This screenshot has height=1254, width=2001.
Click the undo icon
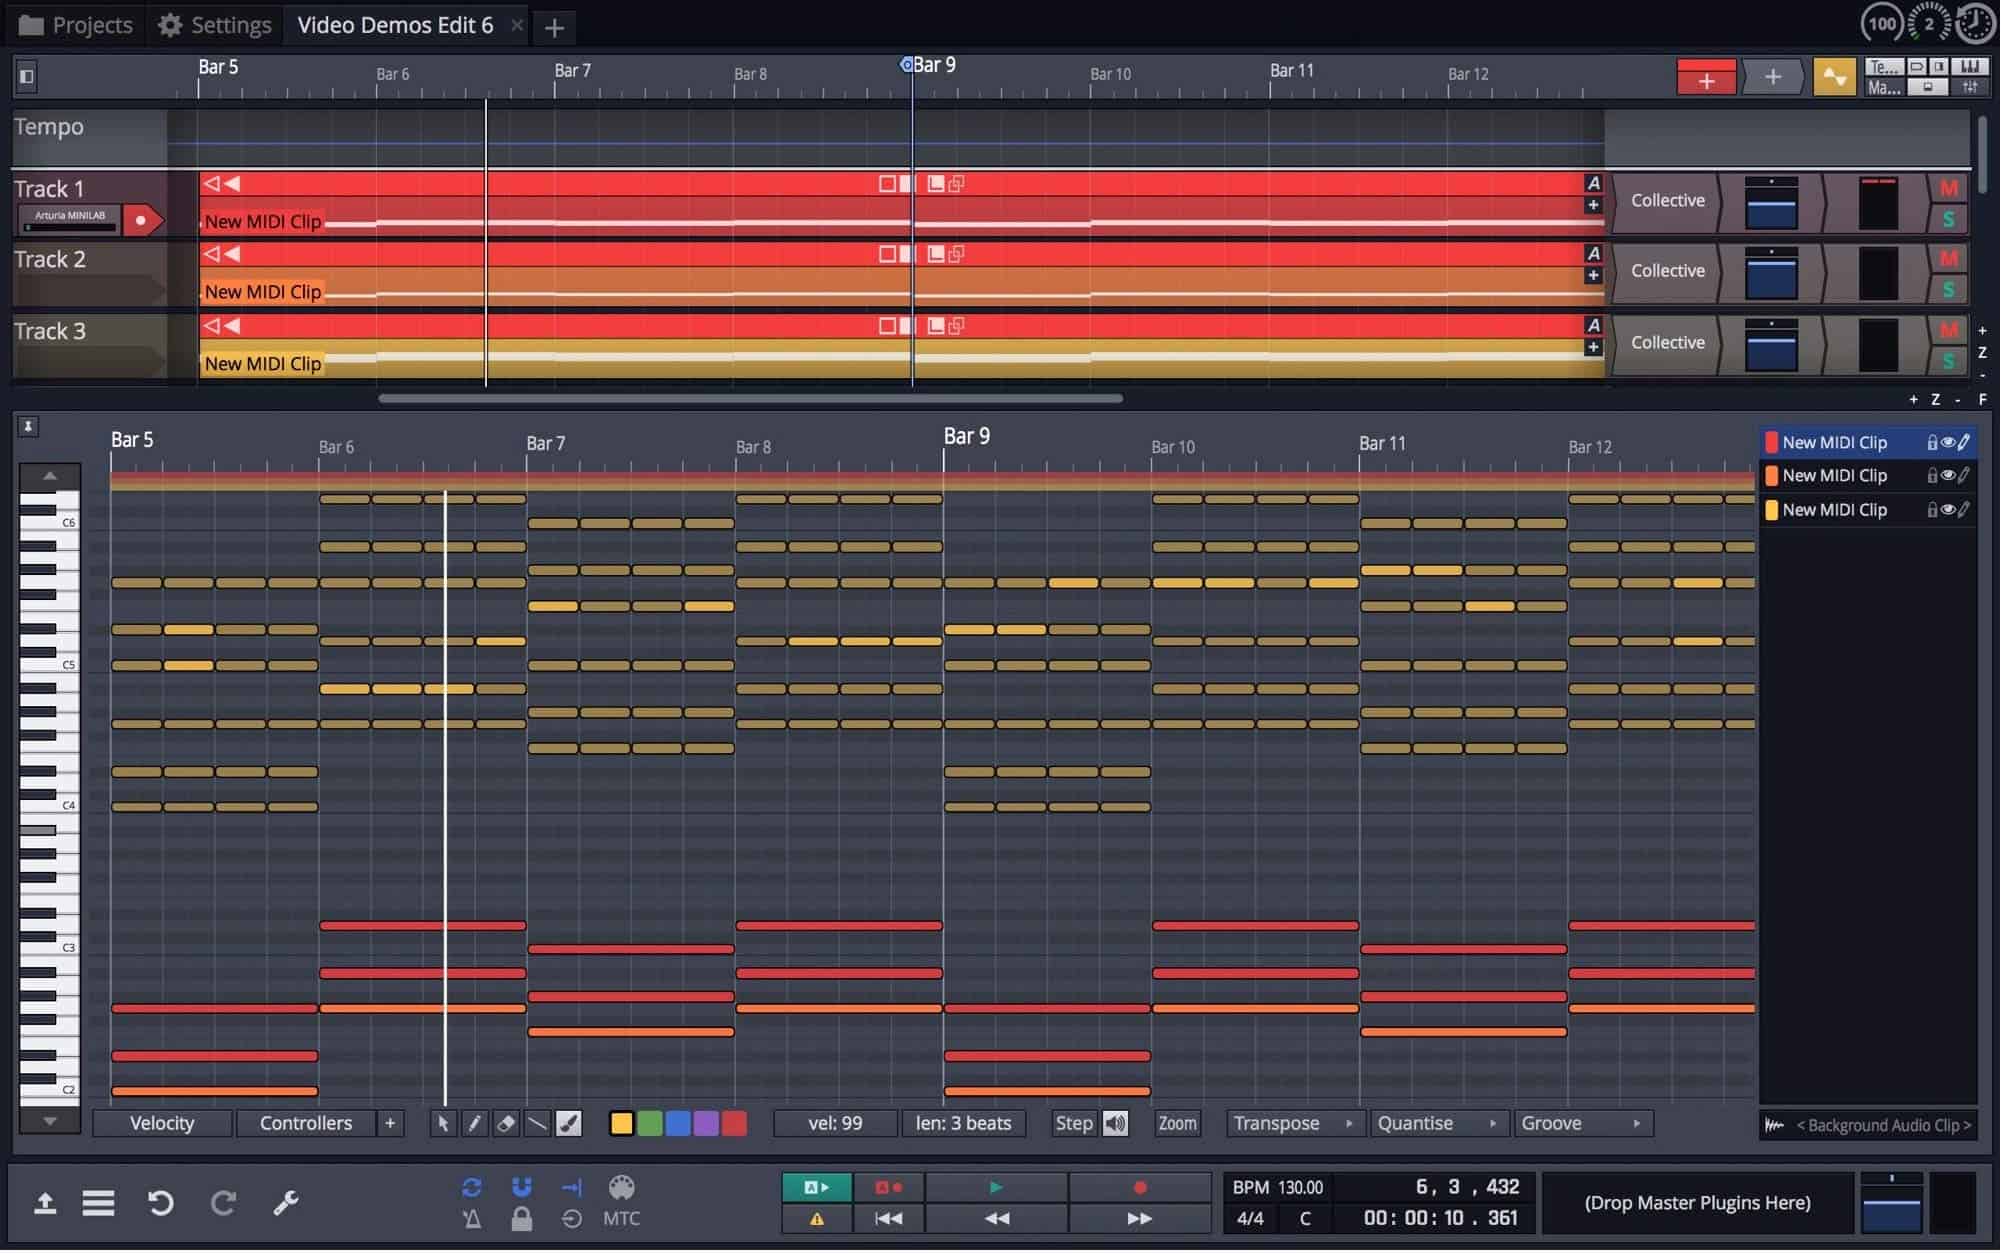(x=160, y=1203)
